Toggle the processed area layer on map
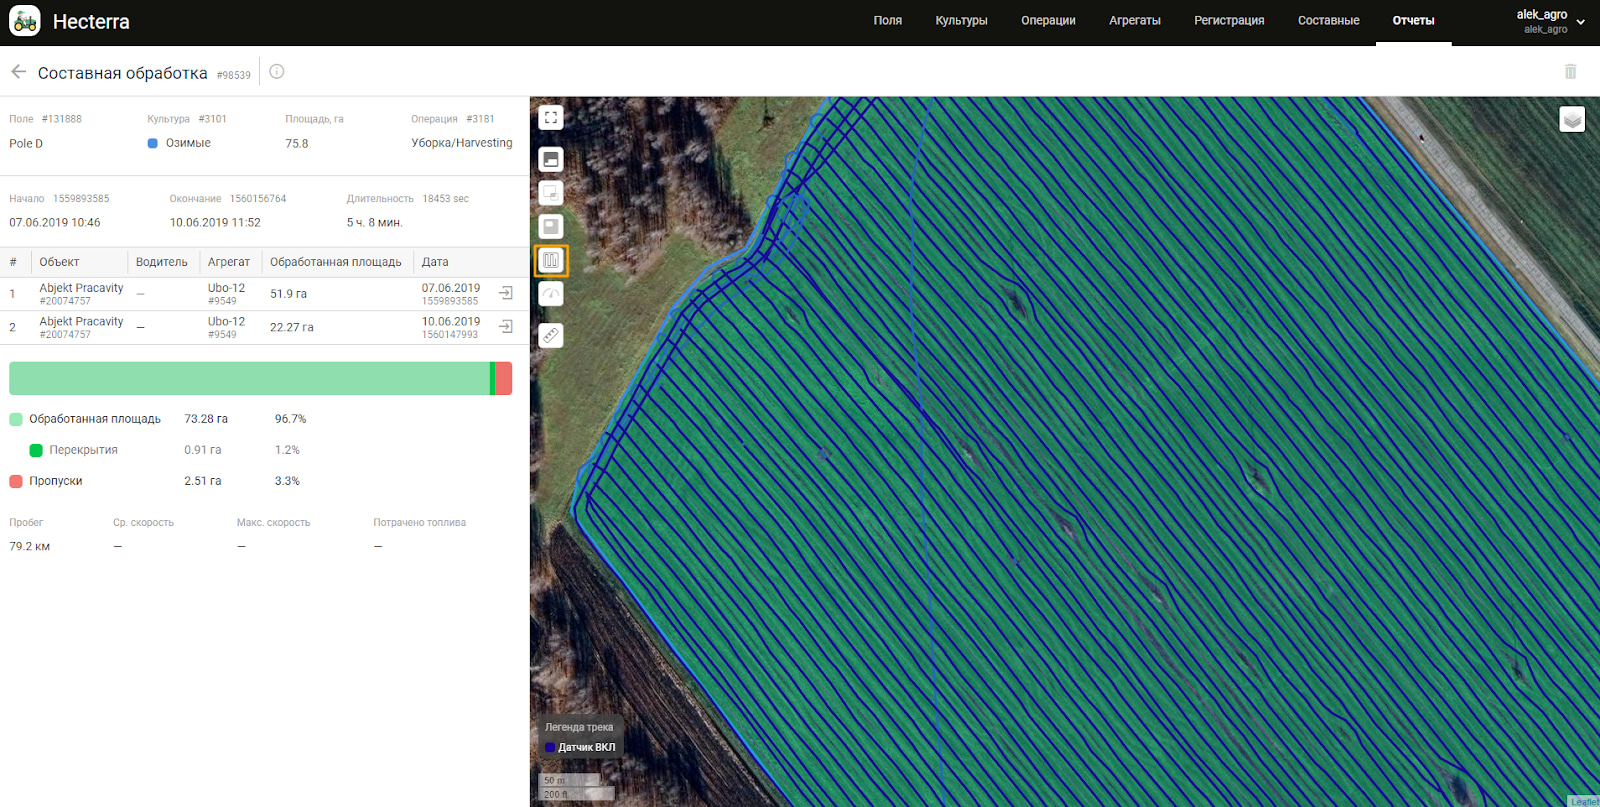This screenshot has height=807, width=1600. (x=551, y=160)
